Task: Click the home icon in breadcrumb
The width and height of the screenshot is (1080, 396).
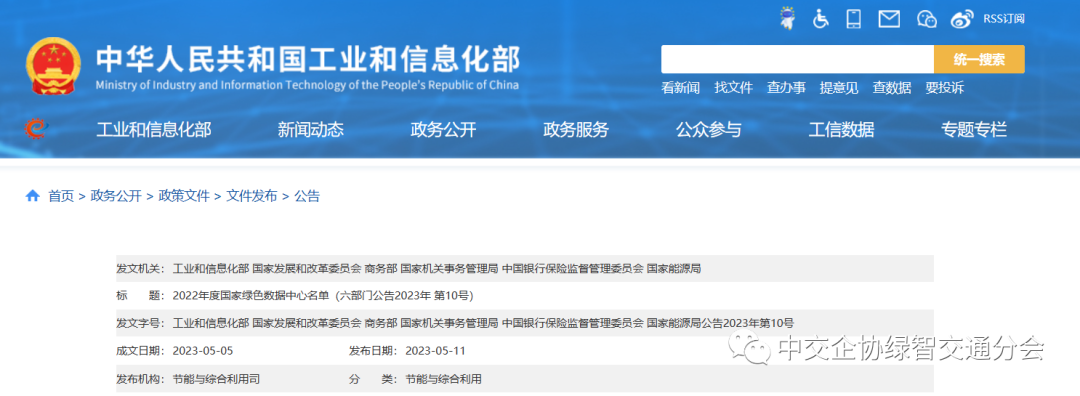Action: [32, 196]
